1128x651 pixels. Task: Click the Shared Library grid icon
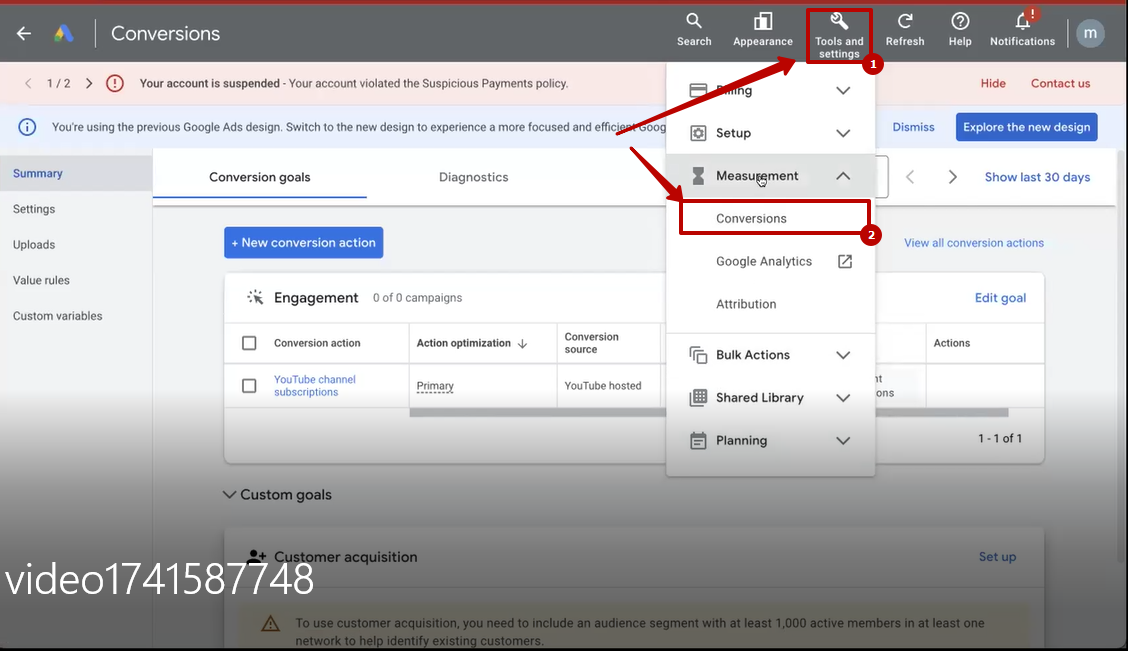[x=698, y=398]
